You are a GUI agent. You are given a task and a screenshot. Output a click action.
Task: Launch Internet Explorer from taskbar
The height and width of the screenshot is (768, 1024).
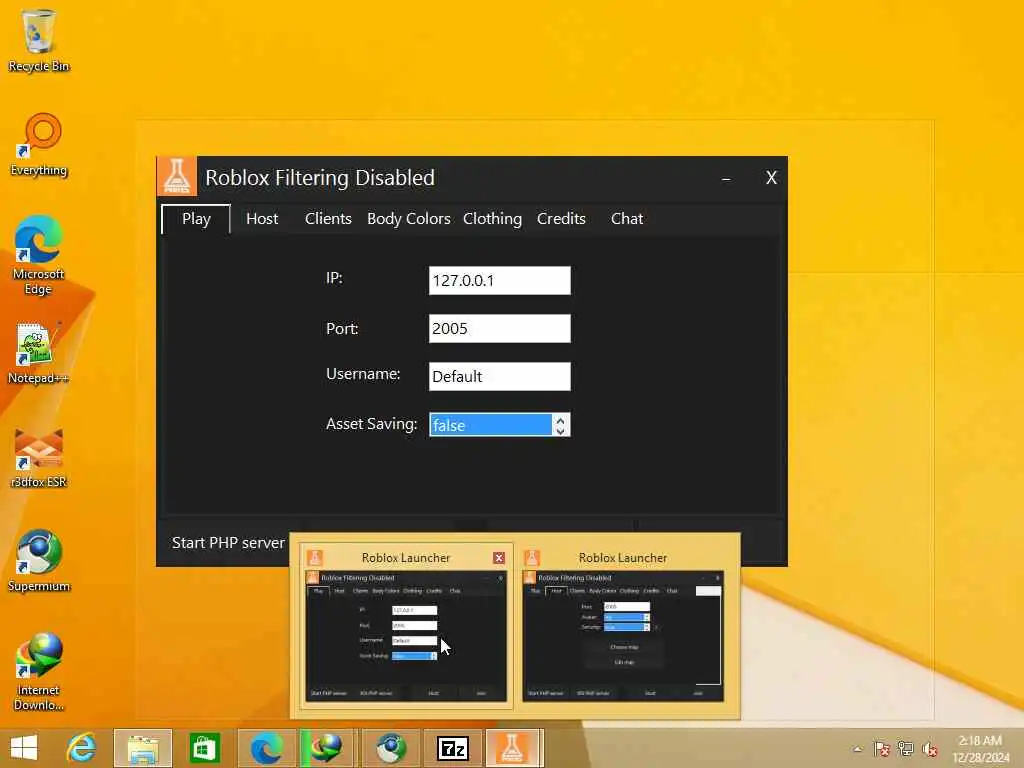pos(82,748)
